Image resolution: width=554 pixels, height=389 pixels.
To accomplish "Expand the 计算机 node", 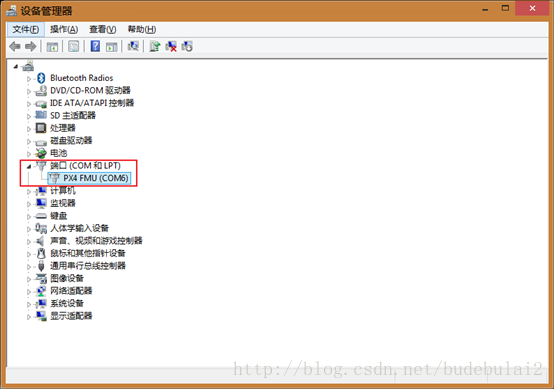I will [x=29, y=191].
